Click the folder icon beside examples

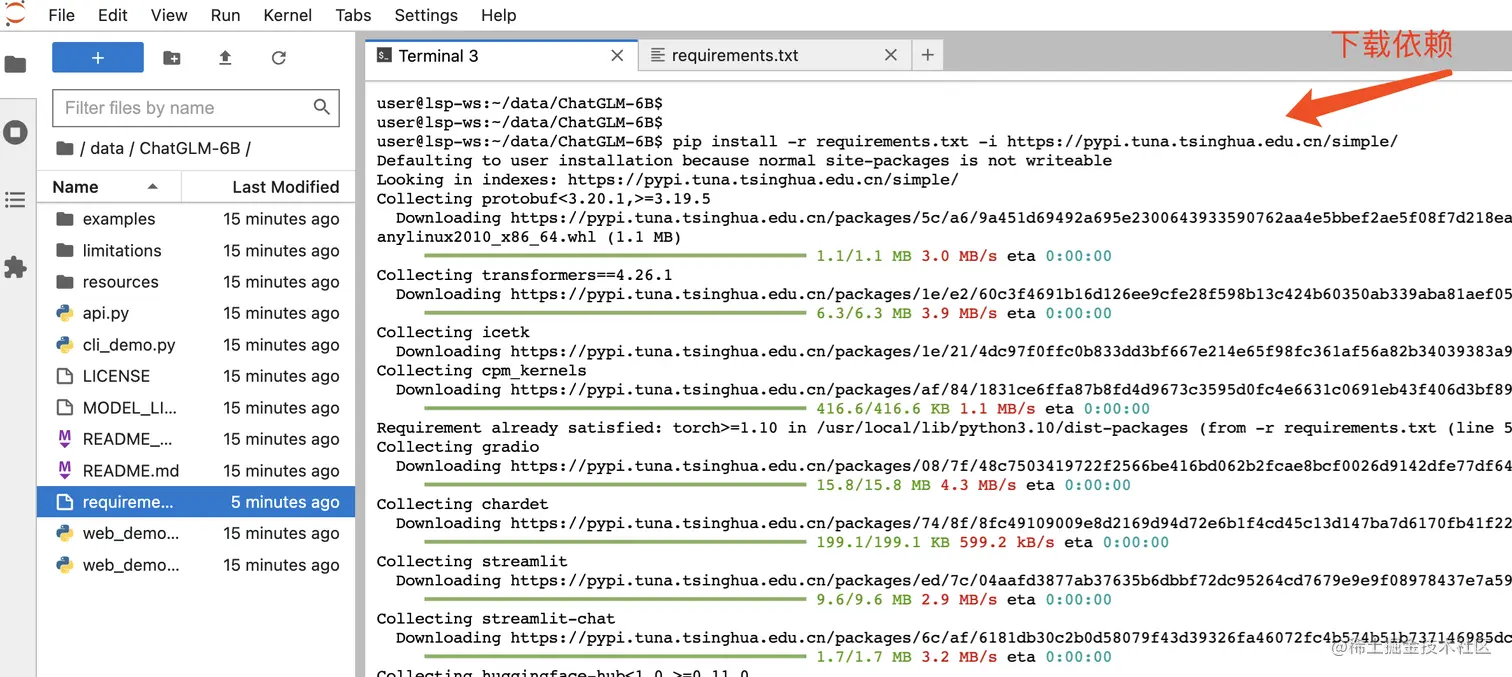65,219
